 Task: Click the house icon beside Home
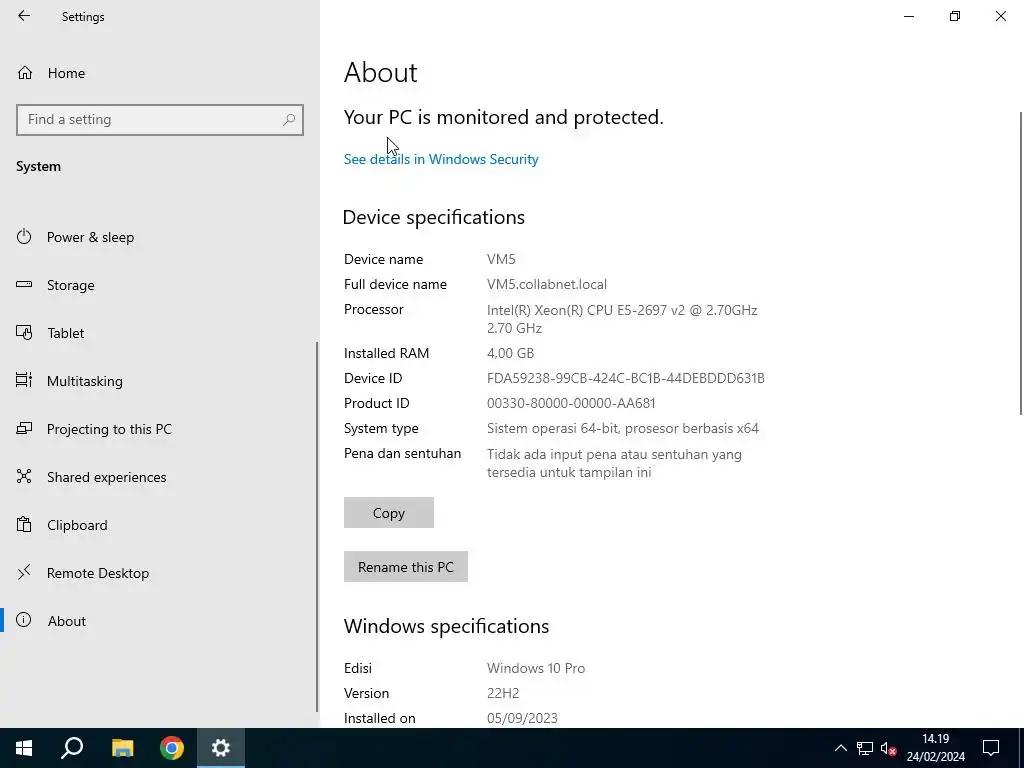25,73
